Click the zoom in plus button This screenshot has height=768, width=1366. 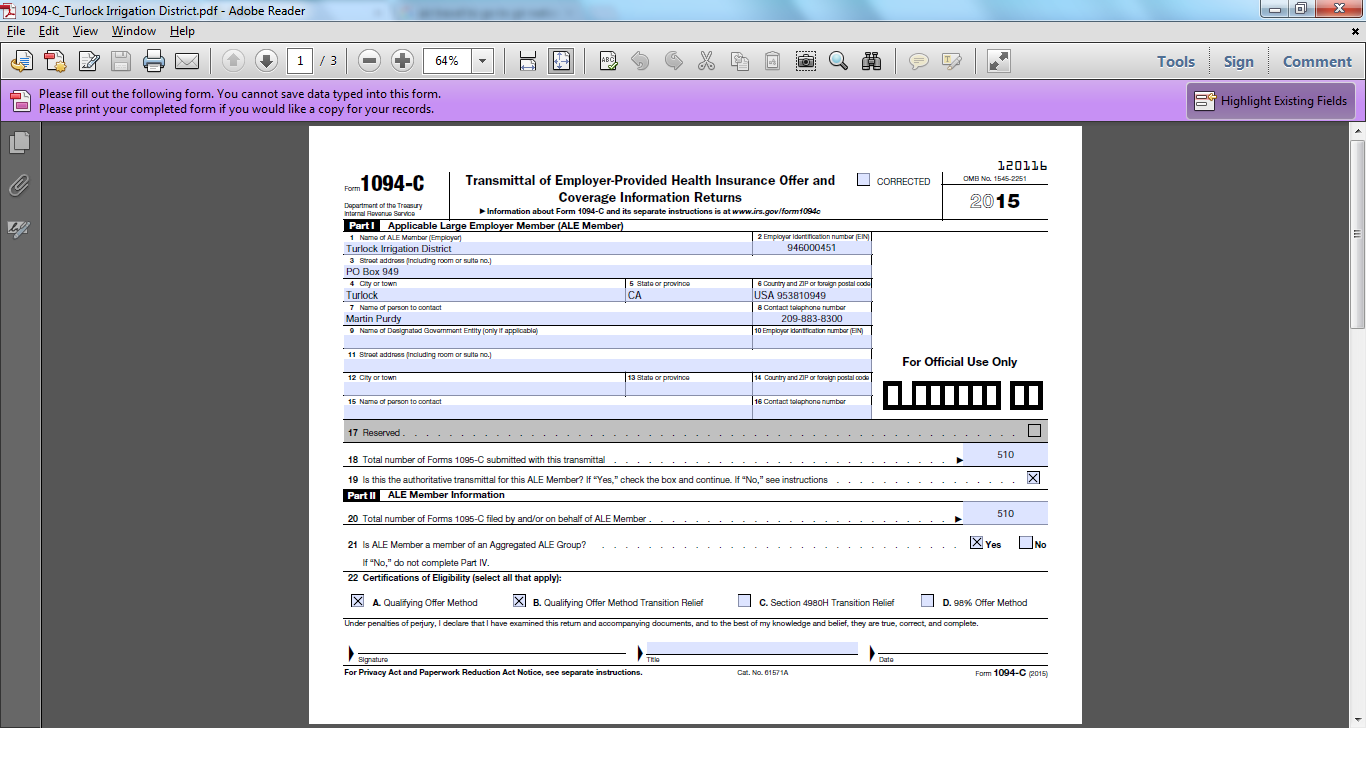(x=402, y=62)
